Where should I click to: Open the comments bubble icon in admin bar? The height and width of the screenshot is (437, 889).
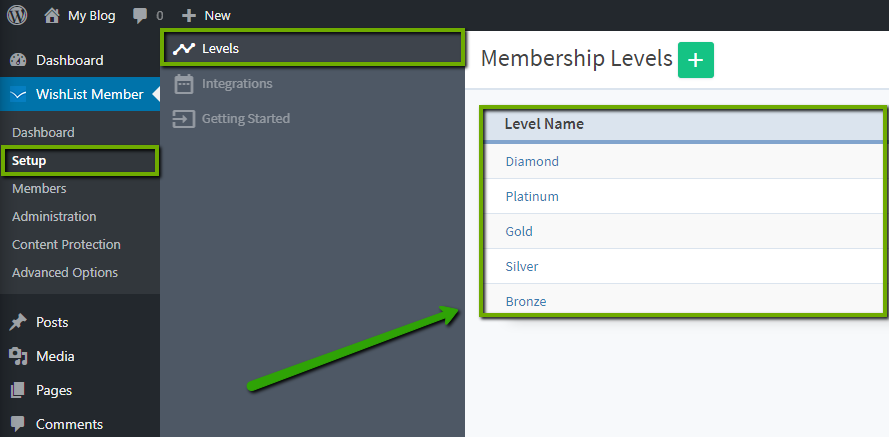(x=140, y=16)
